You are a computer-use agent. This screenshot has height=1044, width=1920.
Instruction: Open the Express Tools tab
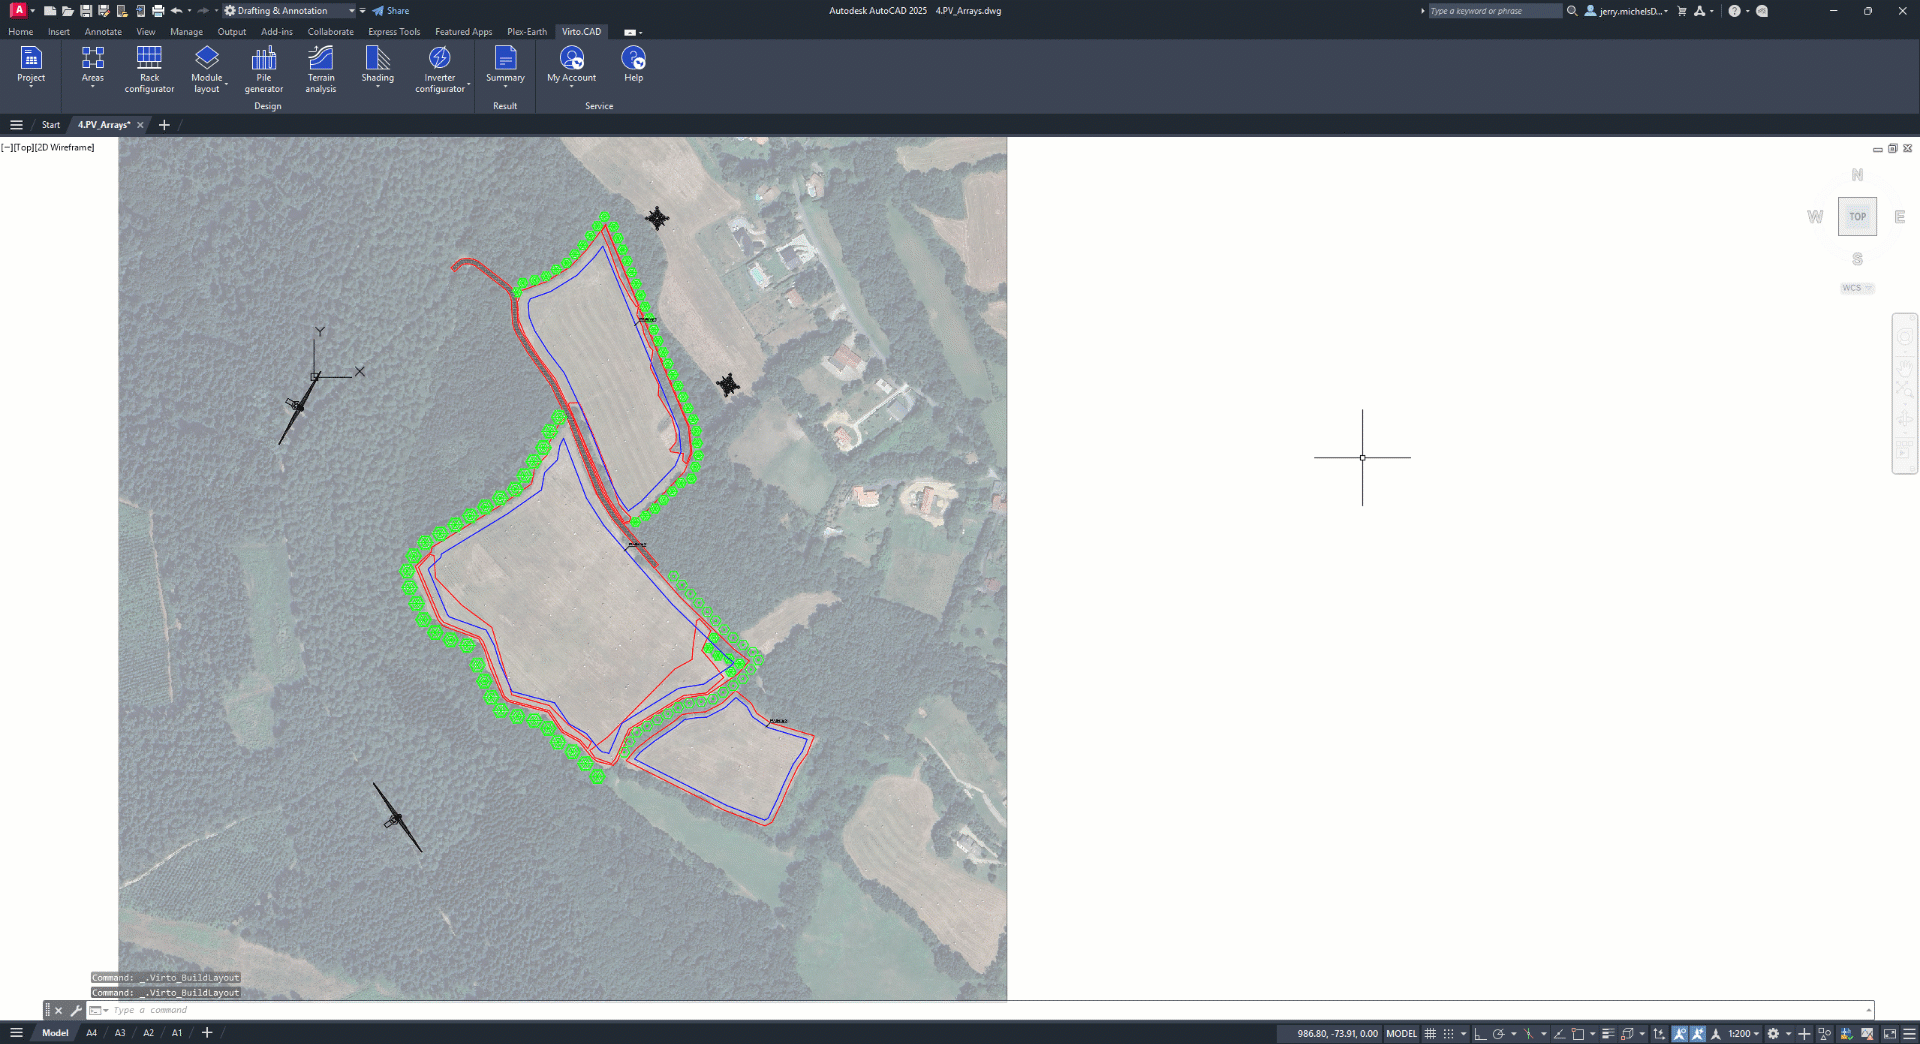point(394,32)
